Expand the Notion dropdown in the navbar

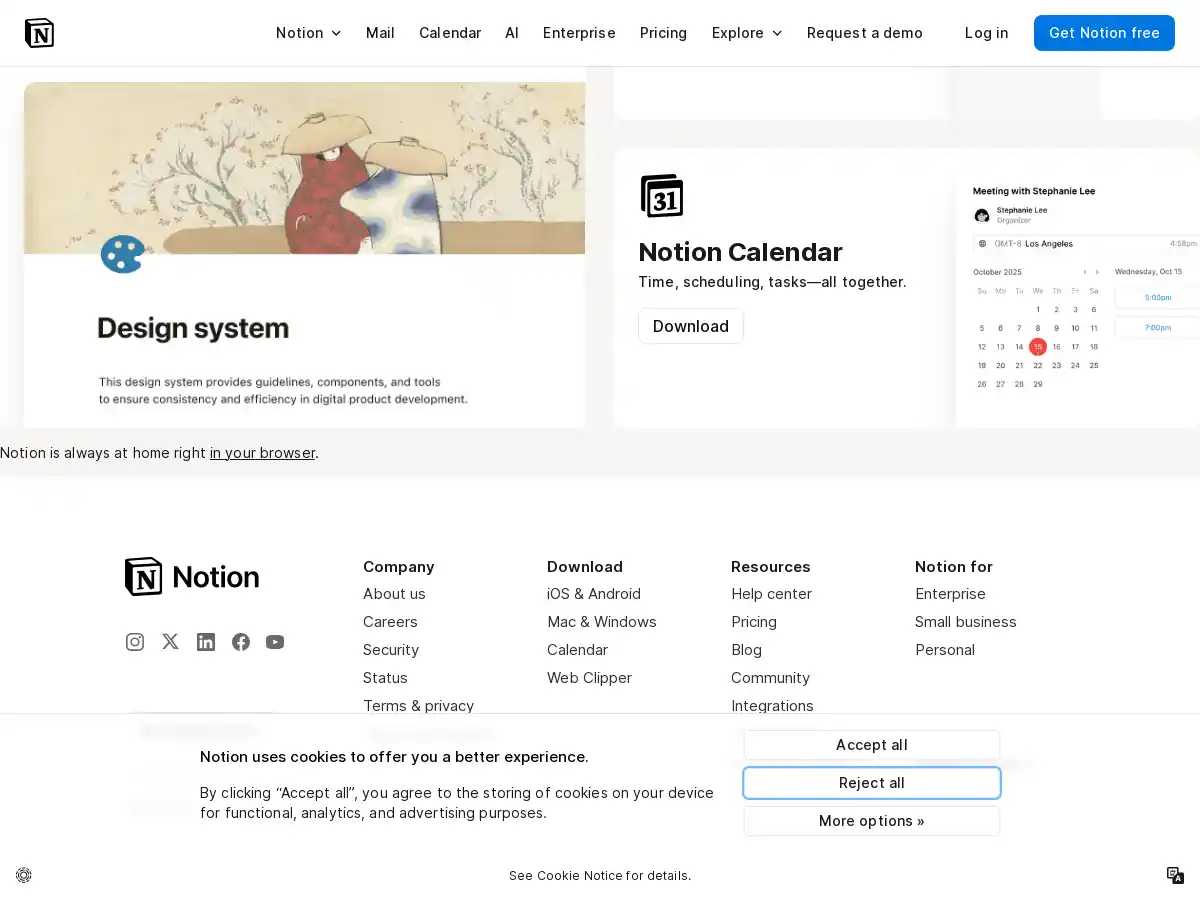click(308, 32)
